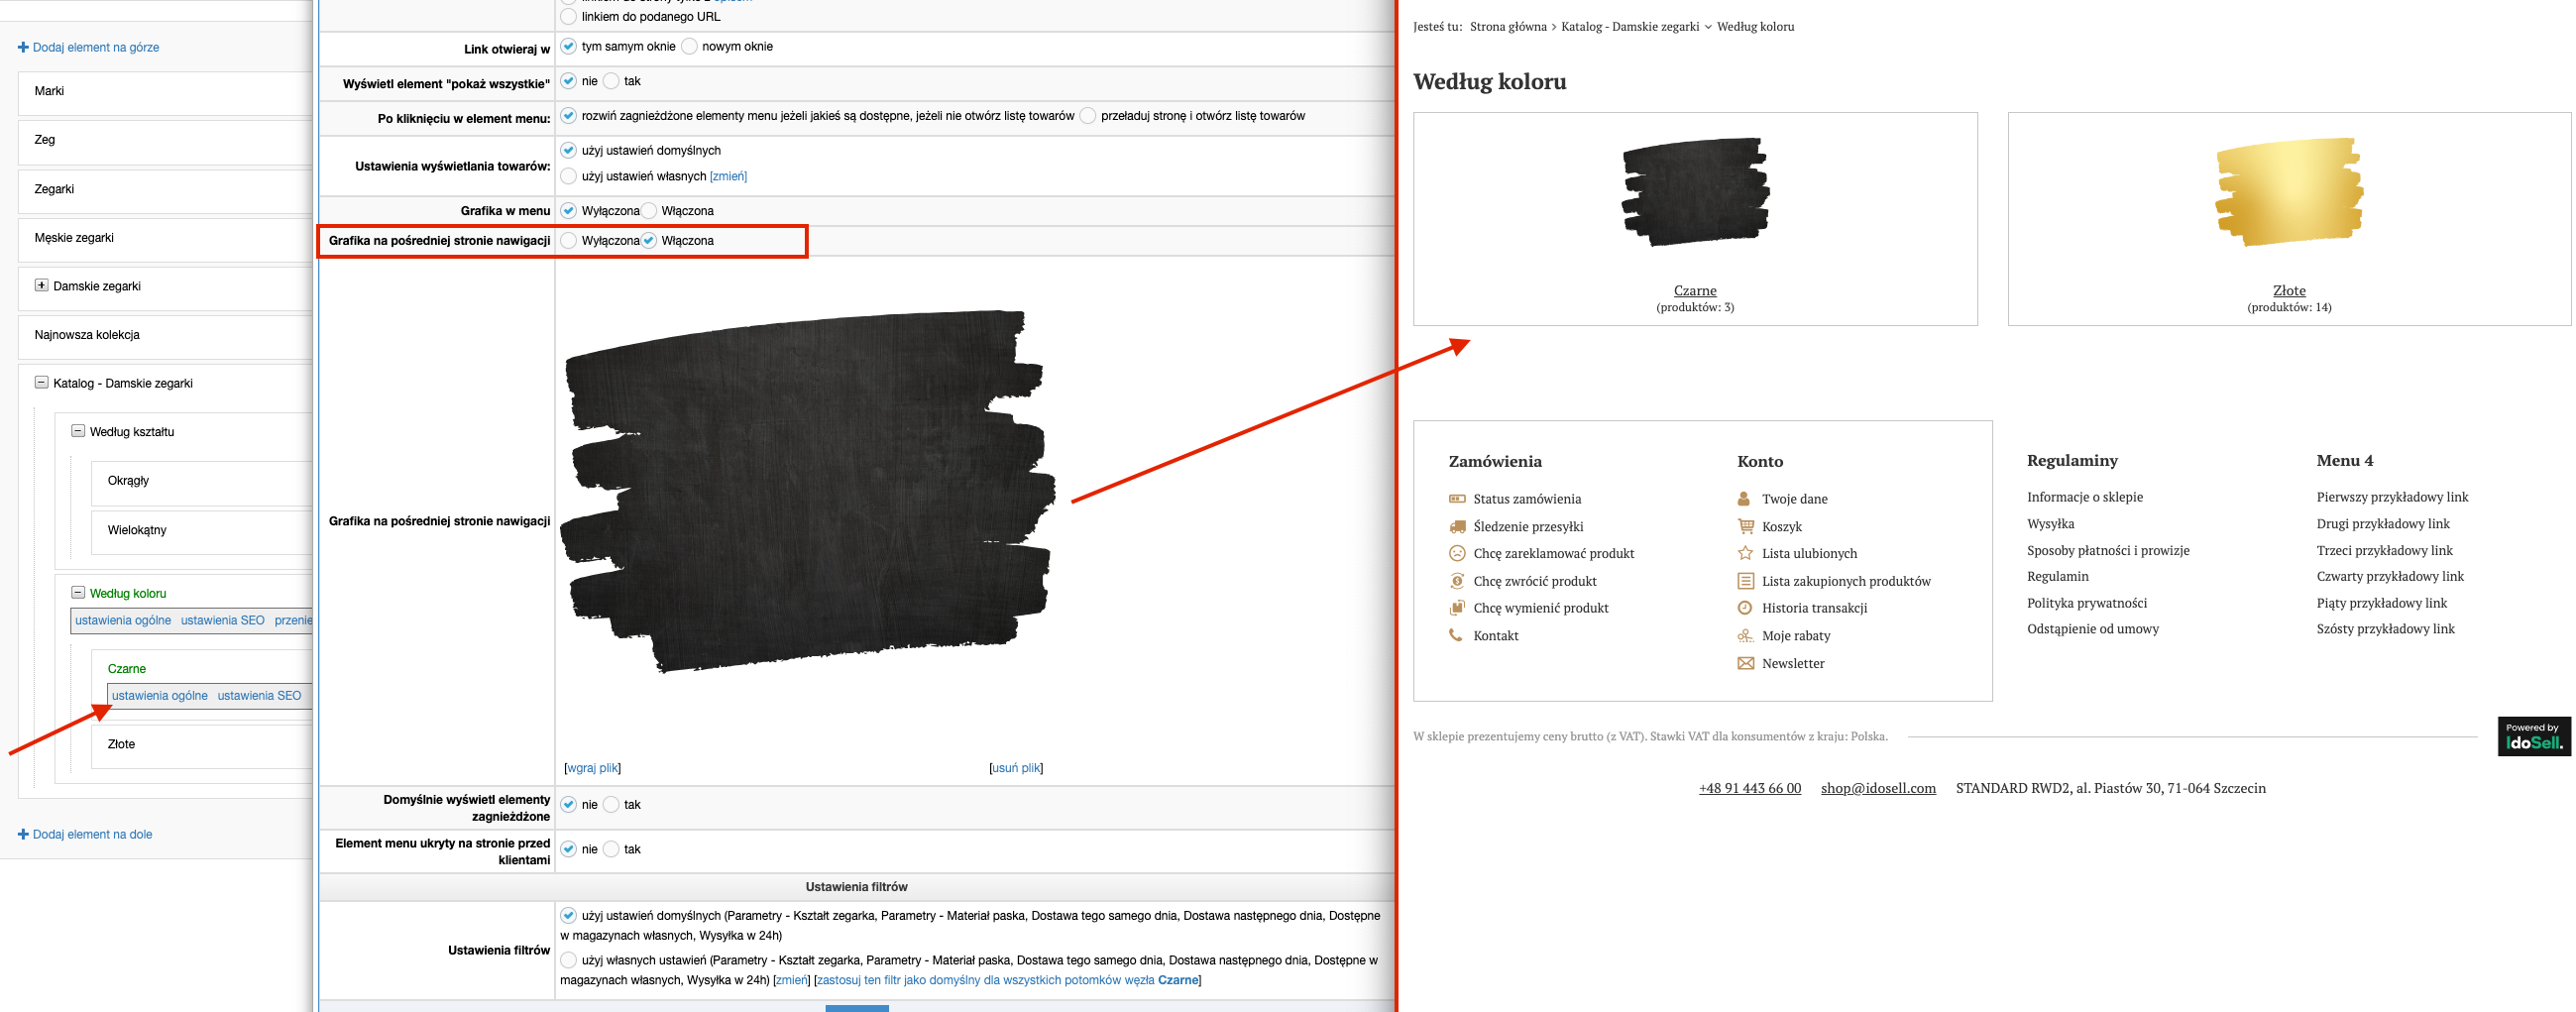The image size is (2576, 1012).
Task: Click the Śledzenie przesyłki truck icon
Action: click(1457, 526)
